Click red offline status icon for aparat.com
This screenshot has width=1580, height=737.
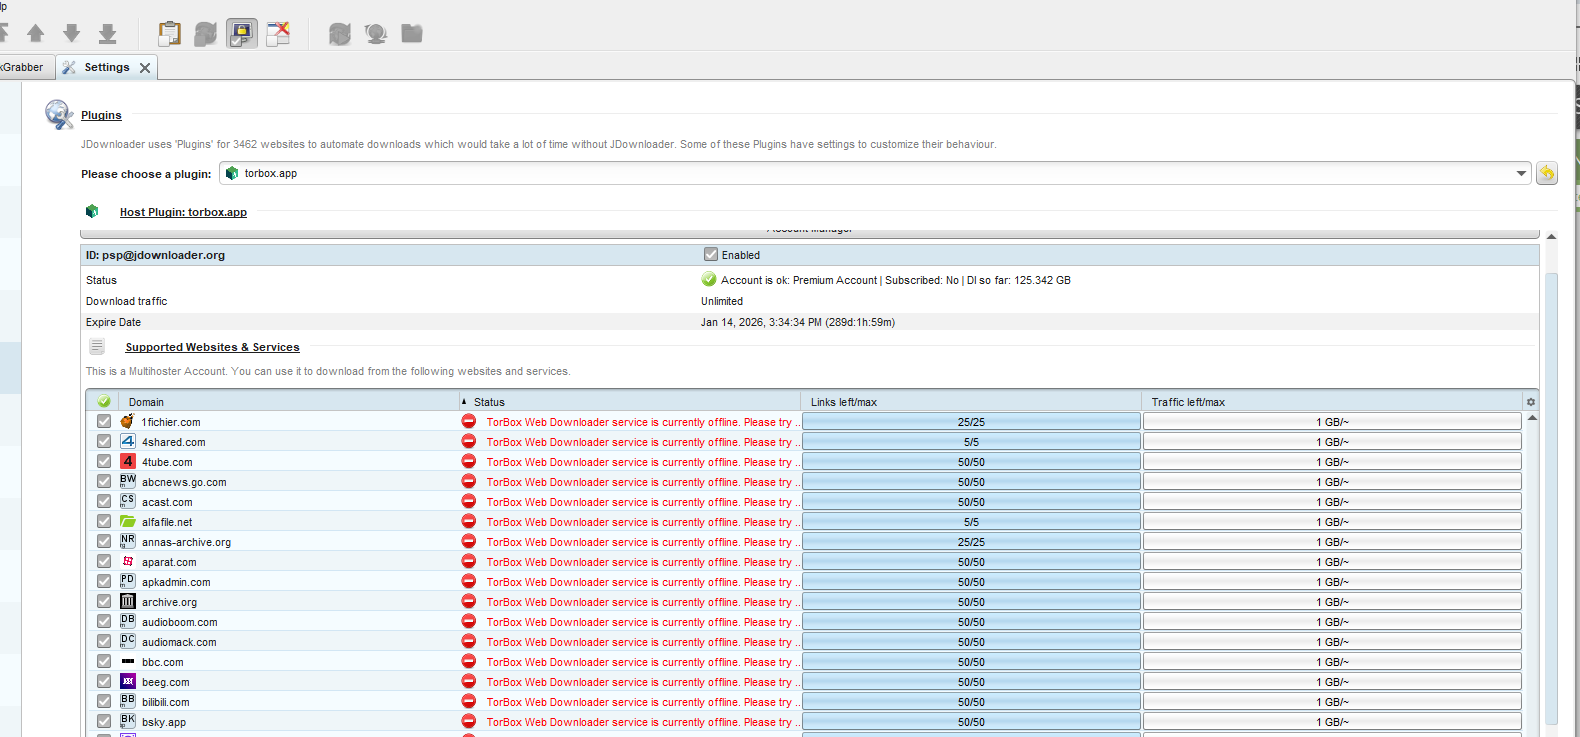(x=468, y=561)
